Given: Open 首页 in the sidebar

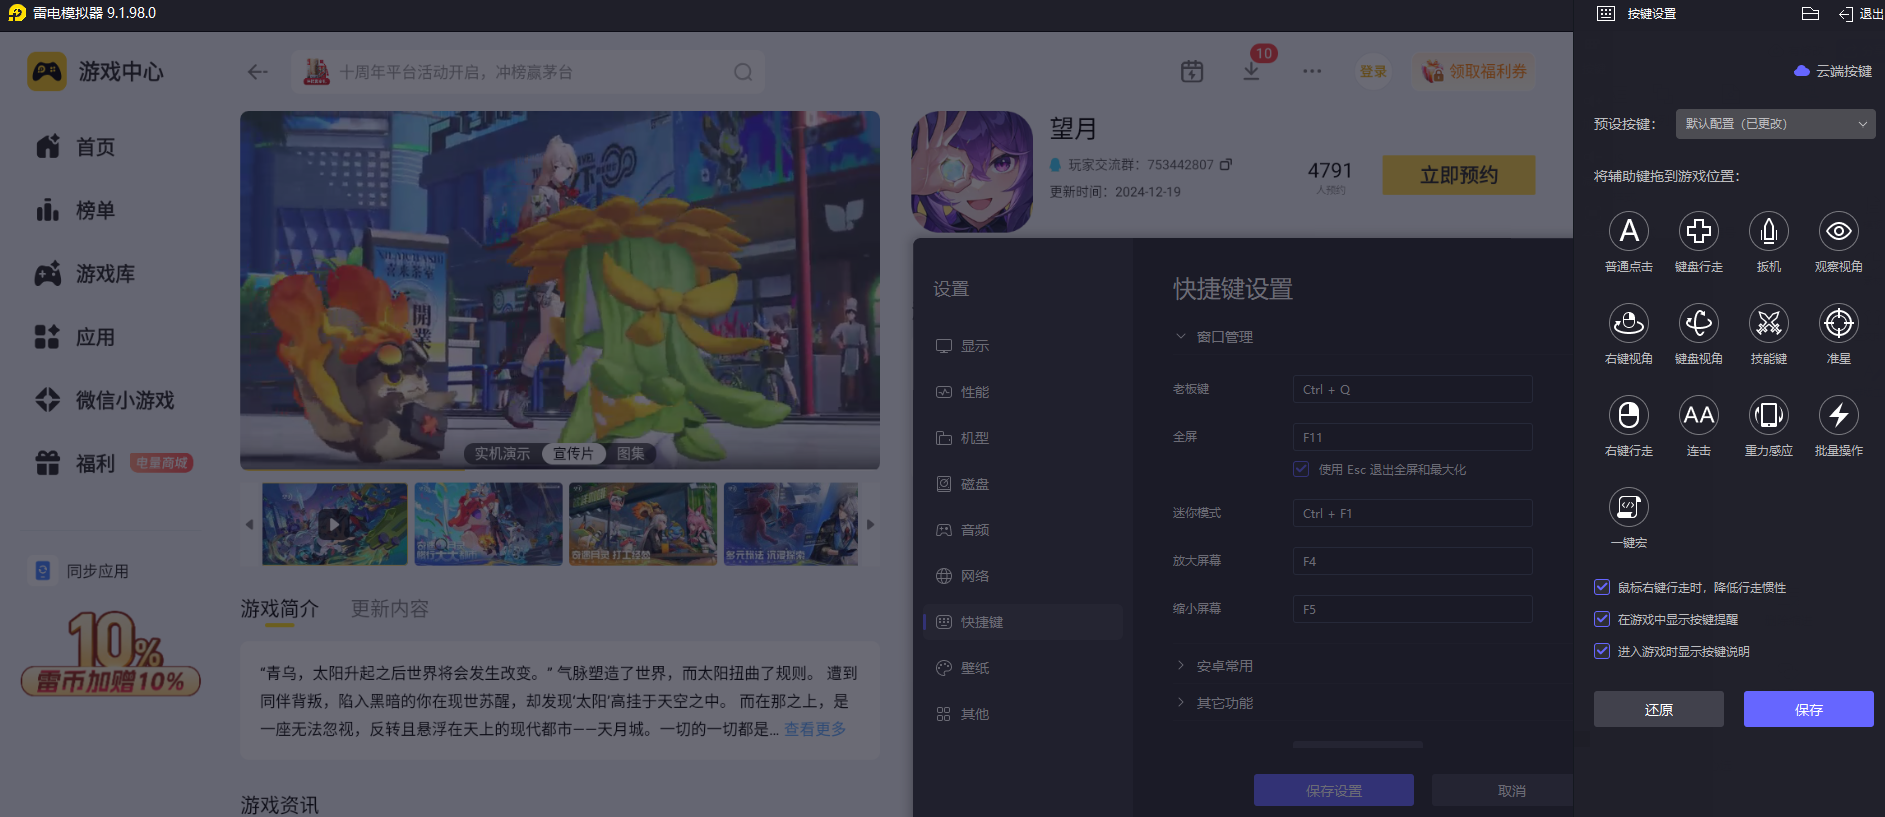Looking at the screenshot, I should 76,147.
